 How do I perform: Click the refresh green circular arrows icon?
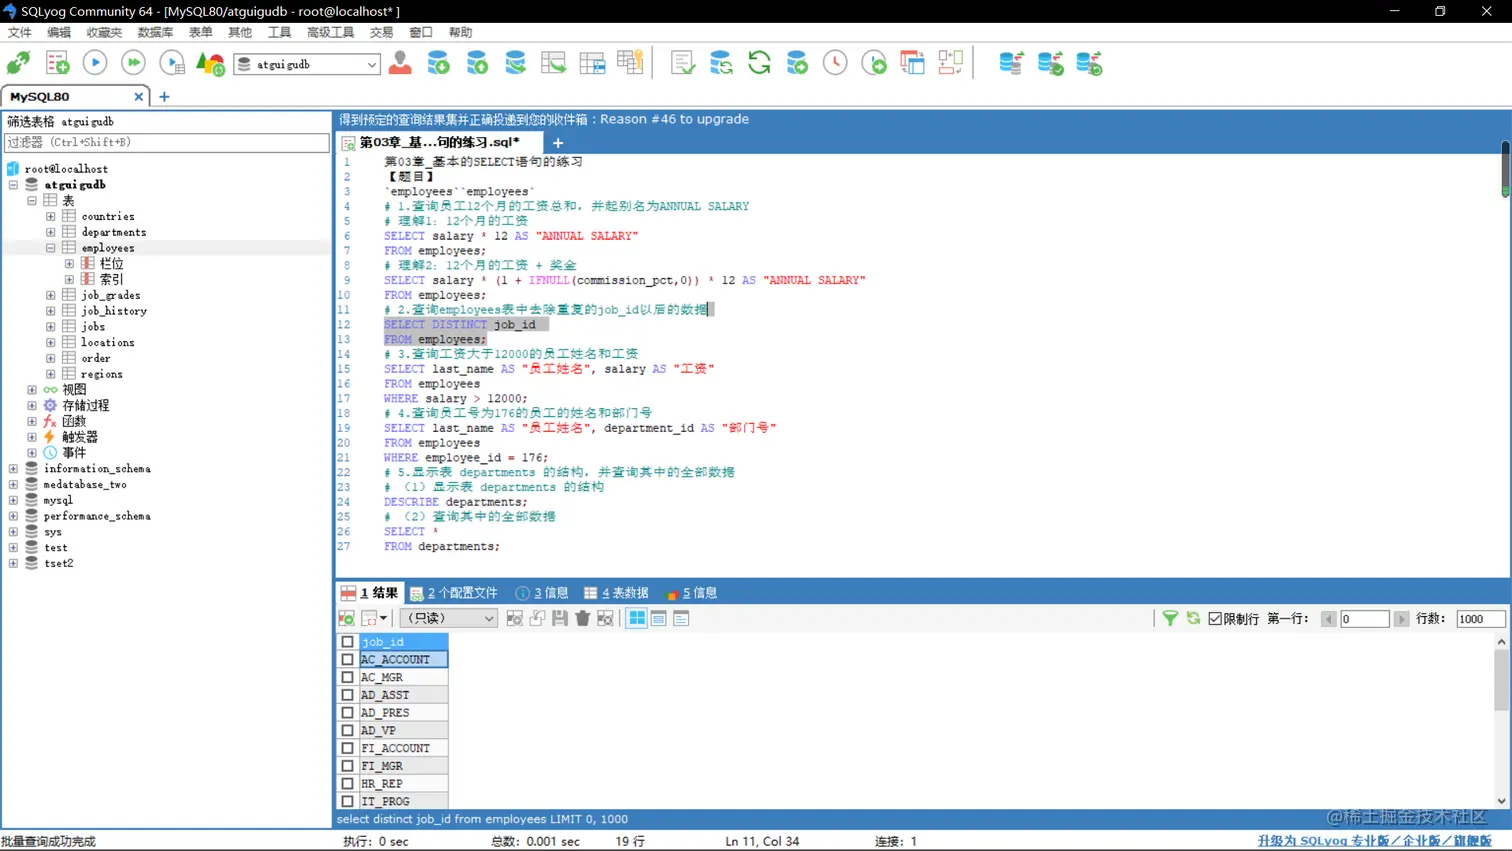pos(759,63)
